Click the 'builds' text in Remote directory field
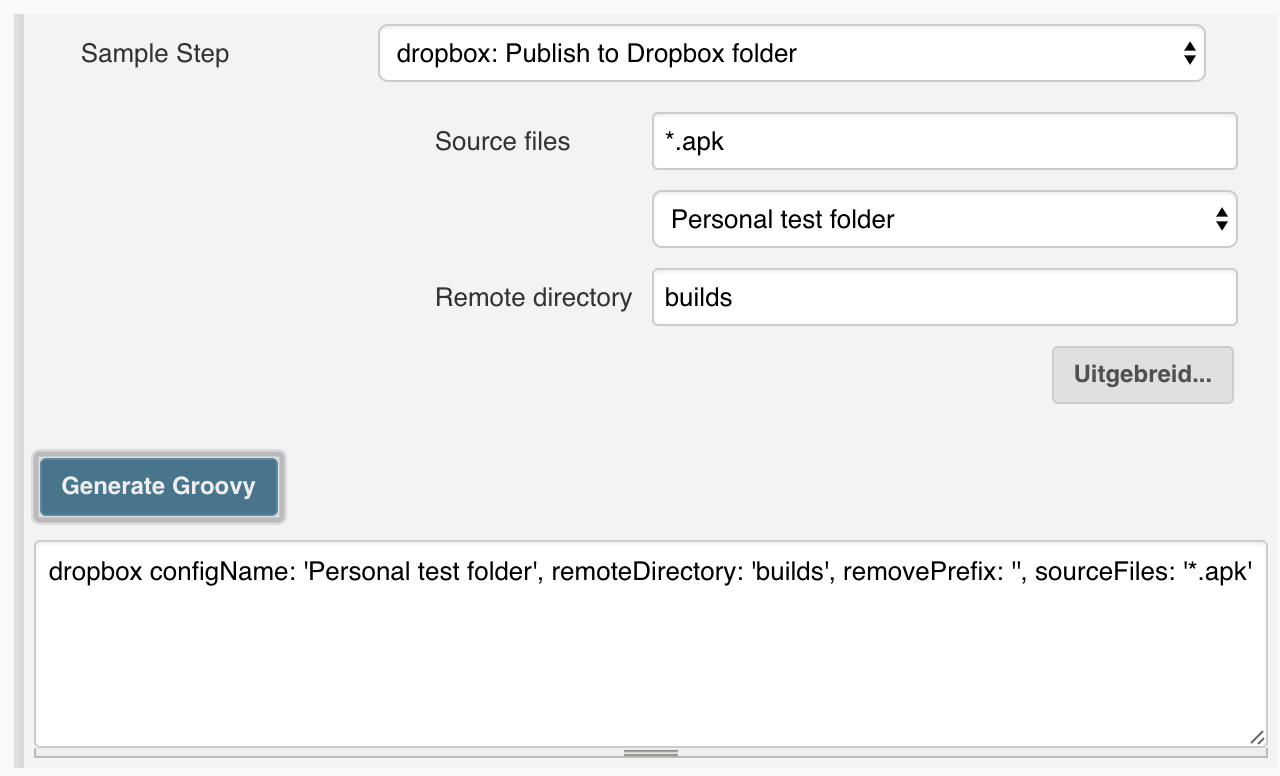The width and height of the screenshot is (1280, 776). click(x=698, y=297)
